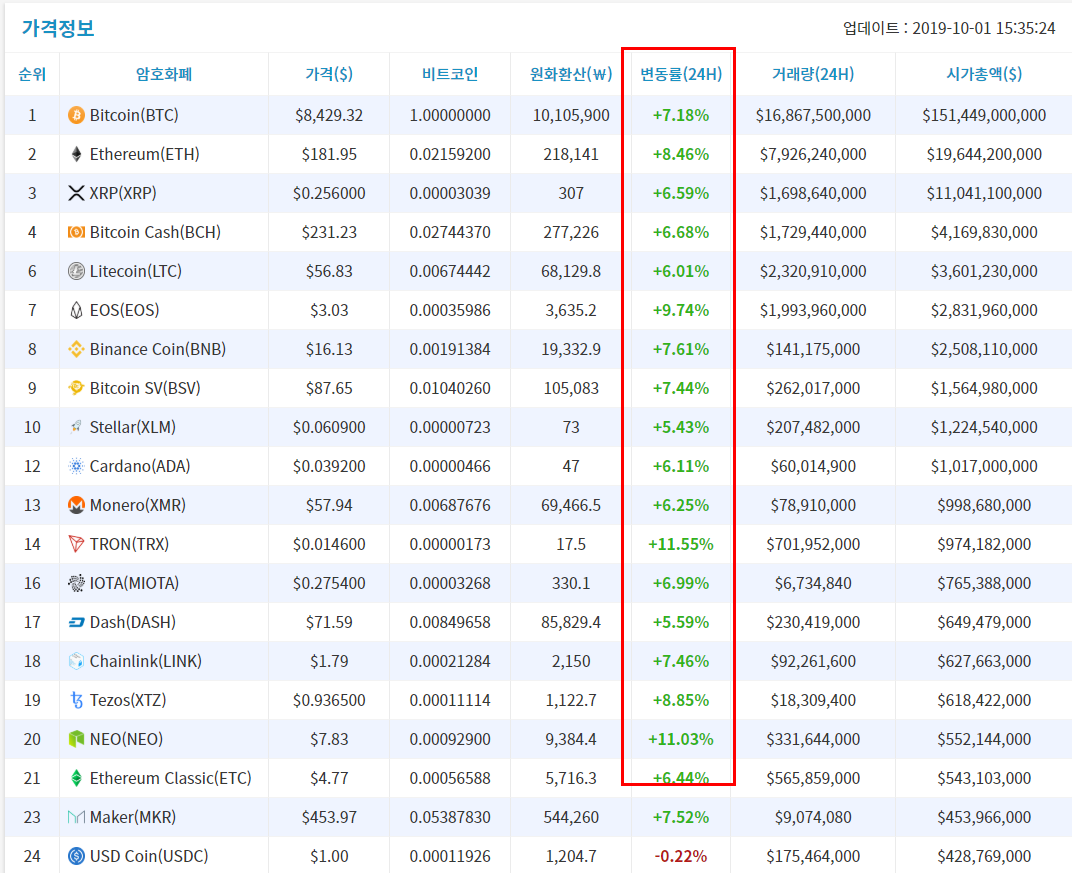Screen dimensions: 1072x873
Task: Open the Chainlink(LINK) coin link
Action: (x=146, y=660)
